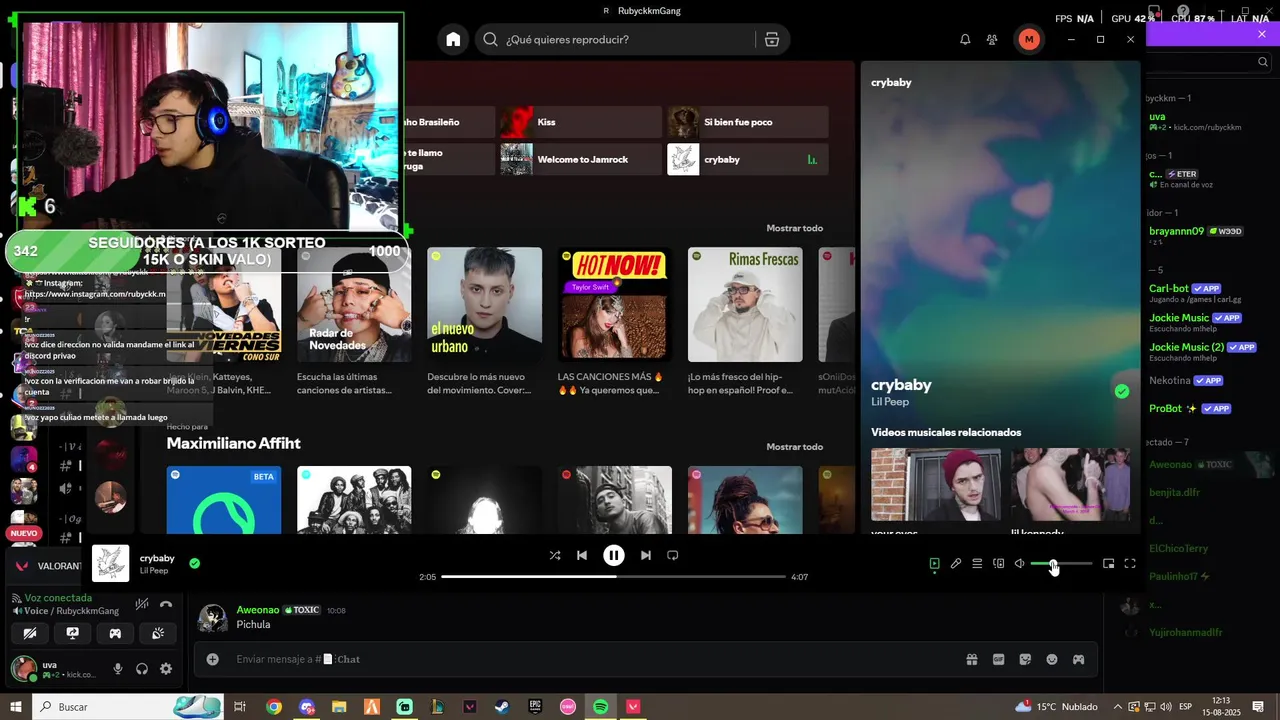1280x720 pixels.
Task: Click 'Mostrar todo' for Maximiliano Affiht section
Action: (795, 447)
